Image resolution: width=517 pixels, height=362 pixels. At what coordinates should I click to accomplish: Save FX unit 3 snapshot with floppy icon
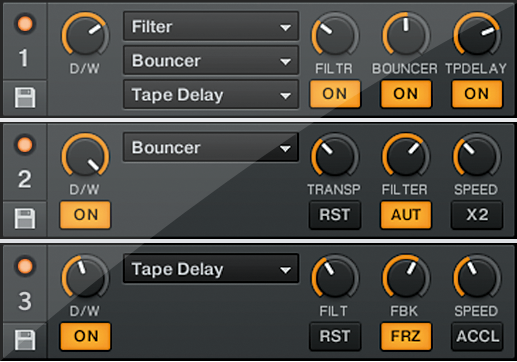(25, 340)
